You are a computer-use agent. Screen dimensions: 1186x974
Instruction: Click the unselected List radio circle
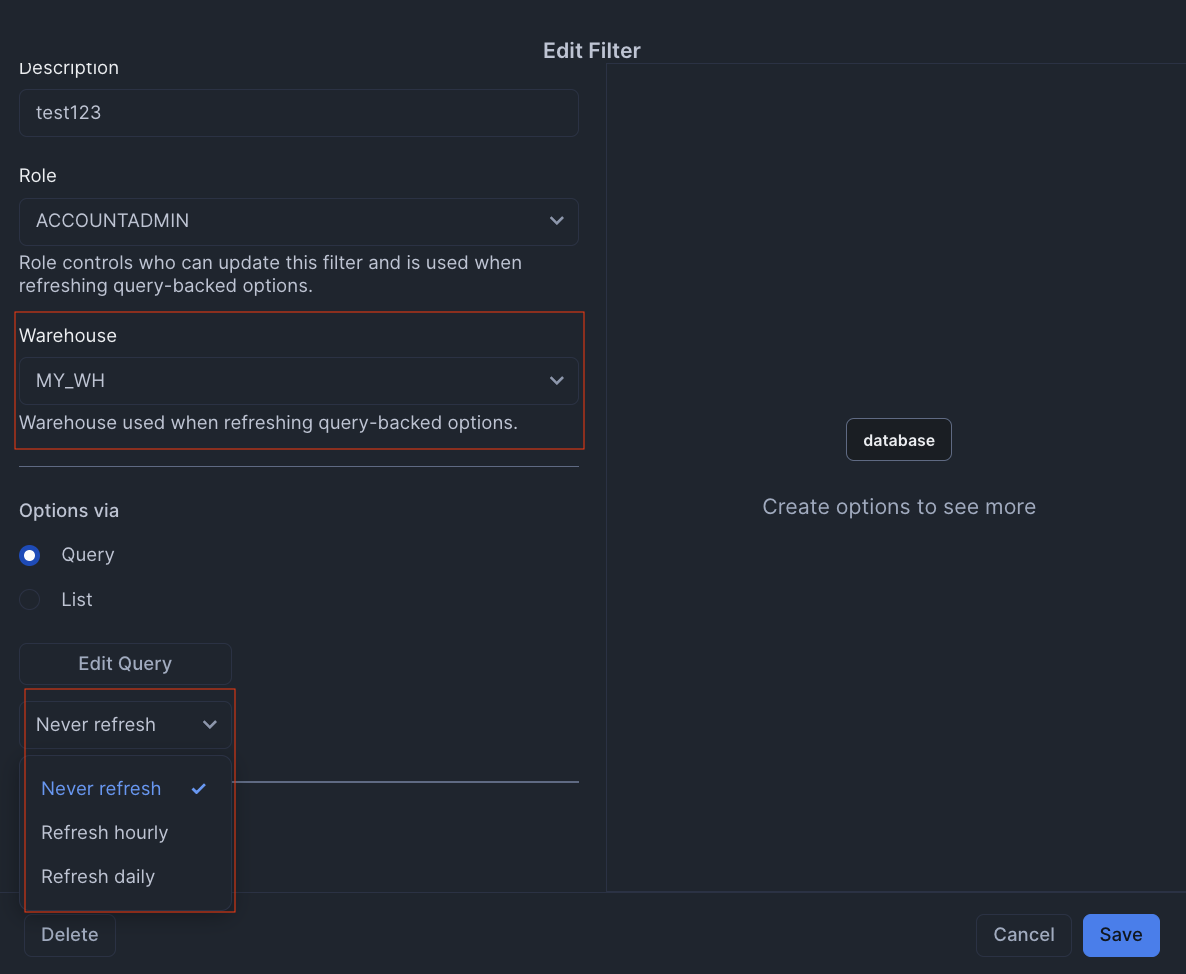click(x=29, y=599)
